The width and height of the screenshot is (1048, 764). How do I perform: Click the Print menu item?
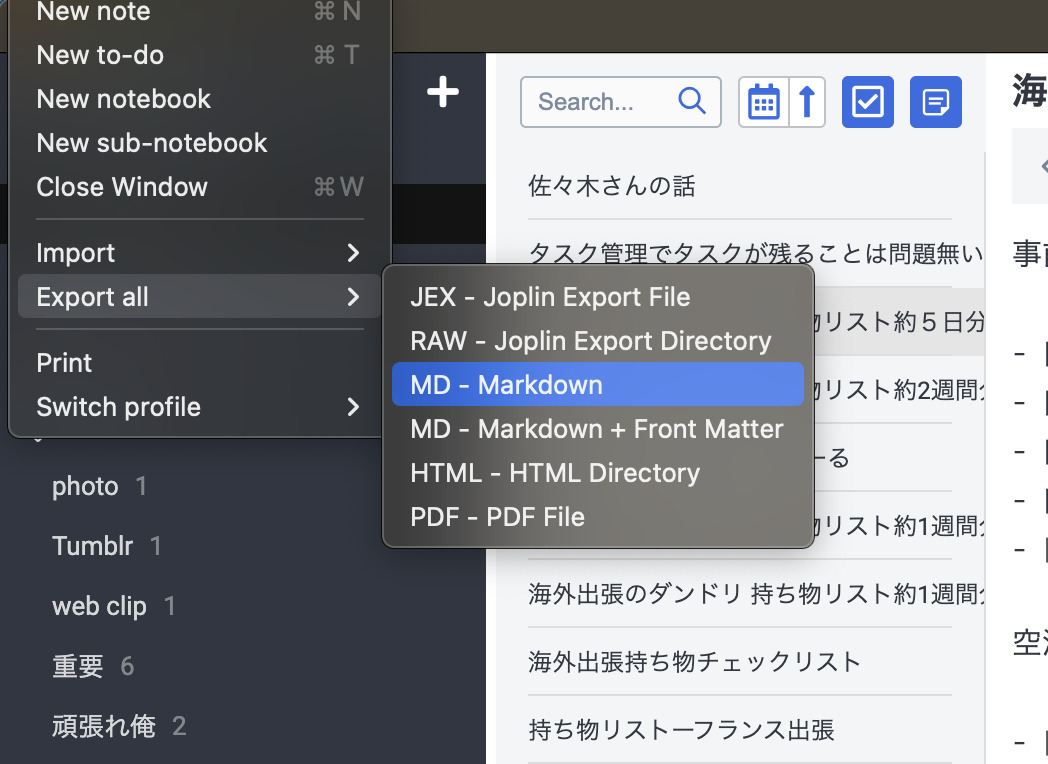65,363
